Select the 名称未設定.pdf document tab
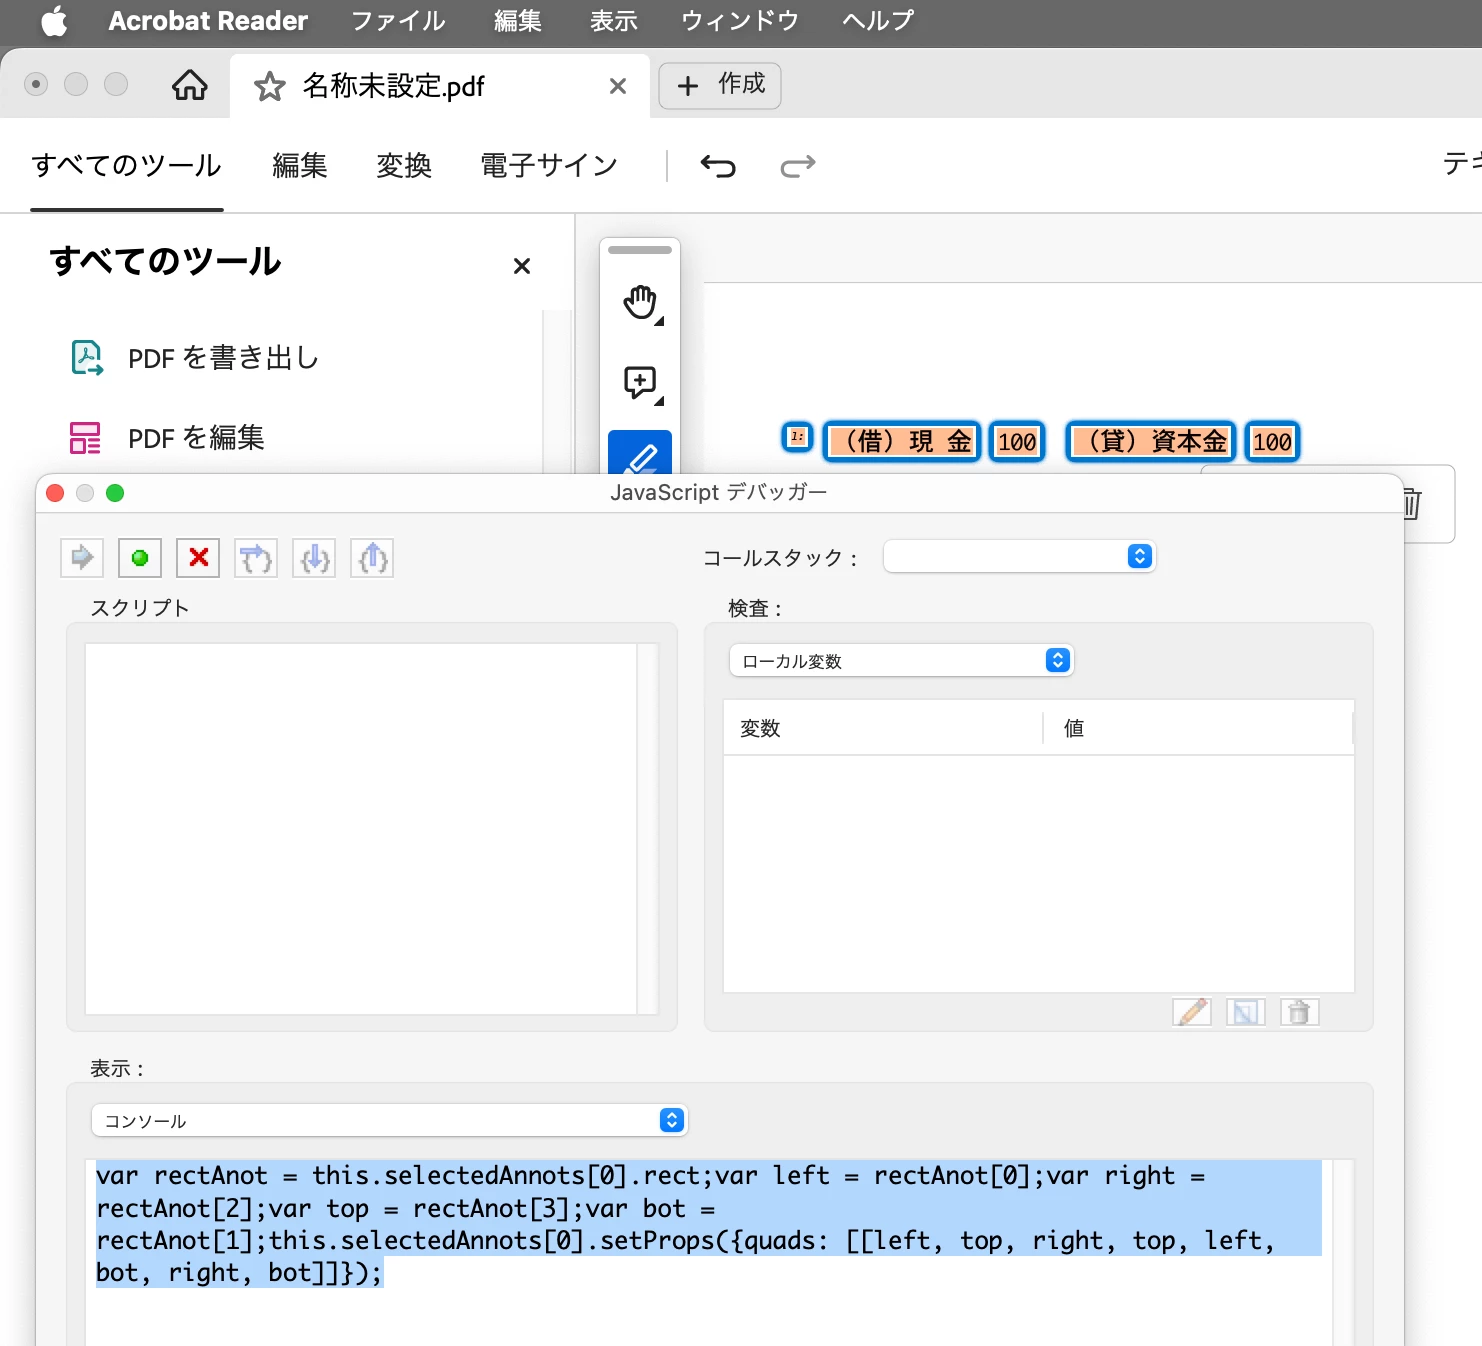Viewport: 1482px width, 1346px height. click(x=439, y=86)
